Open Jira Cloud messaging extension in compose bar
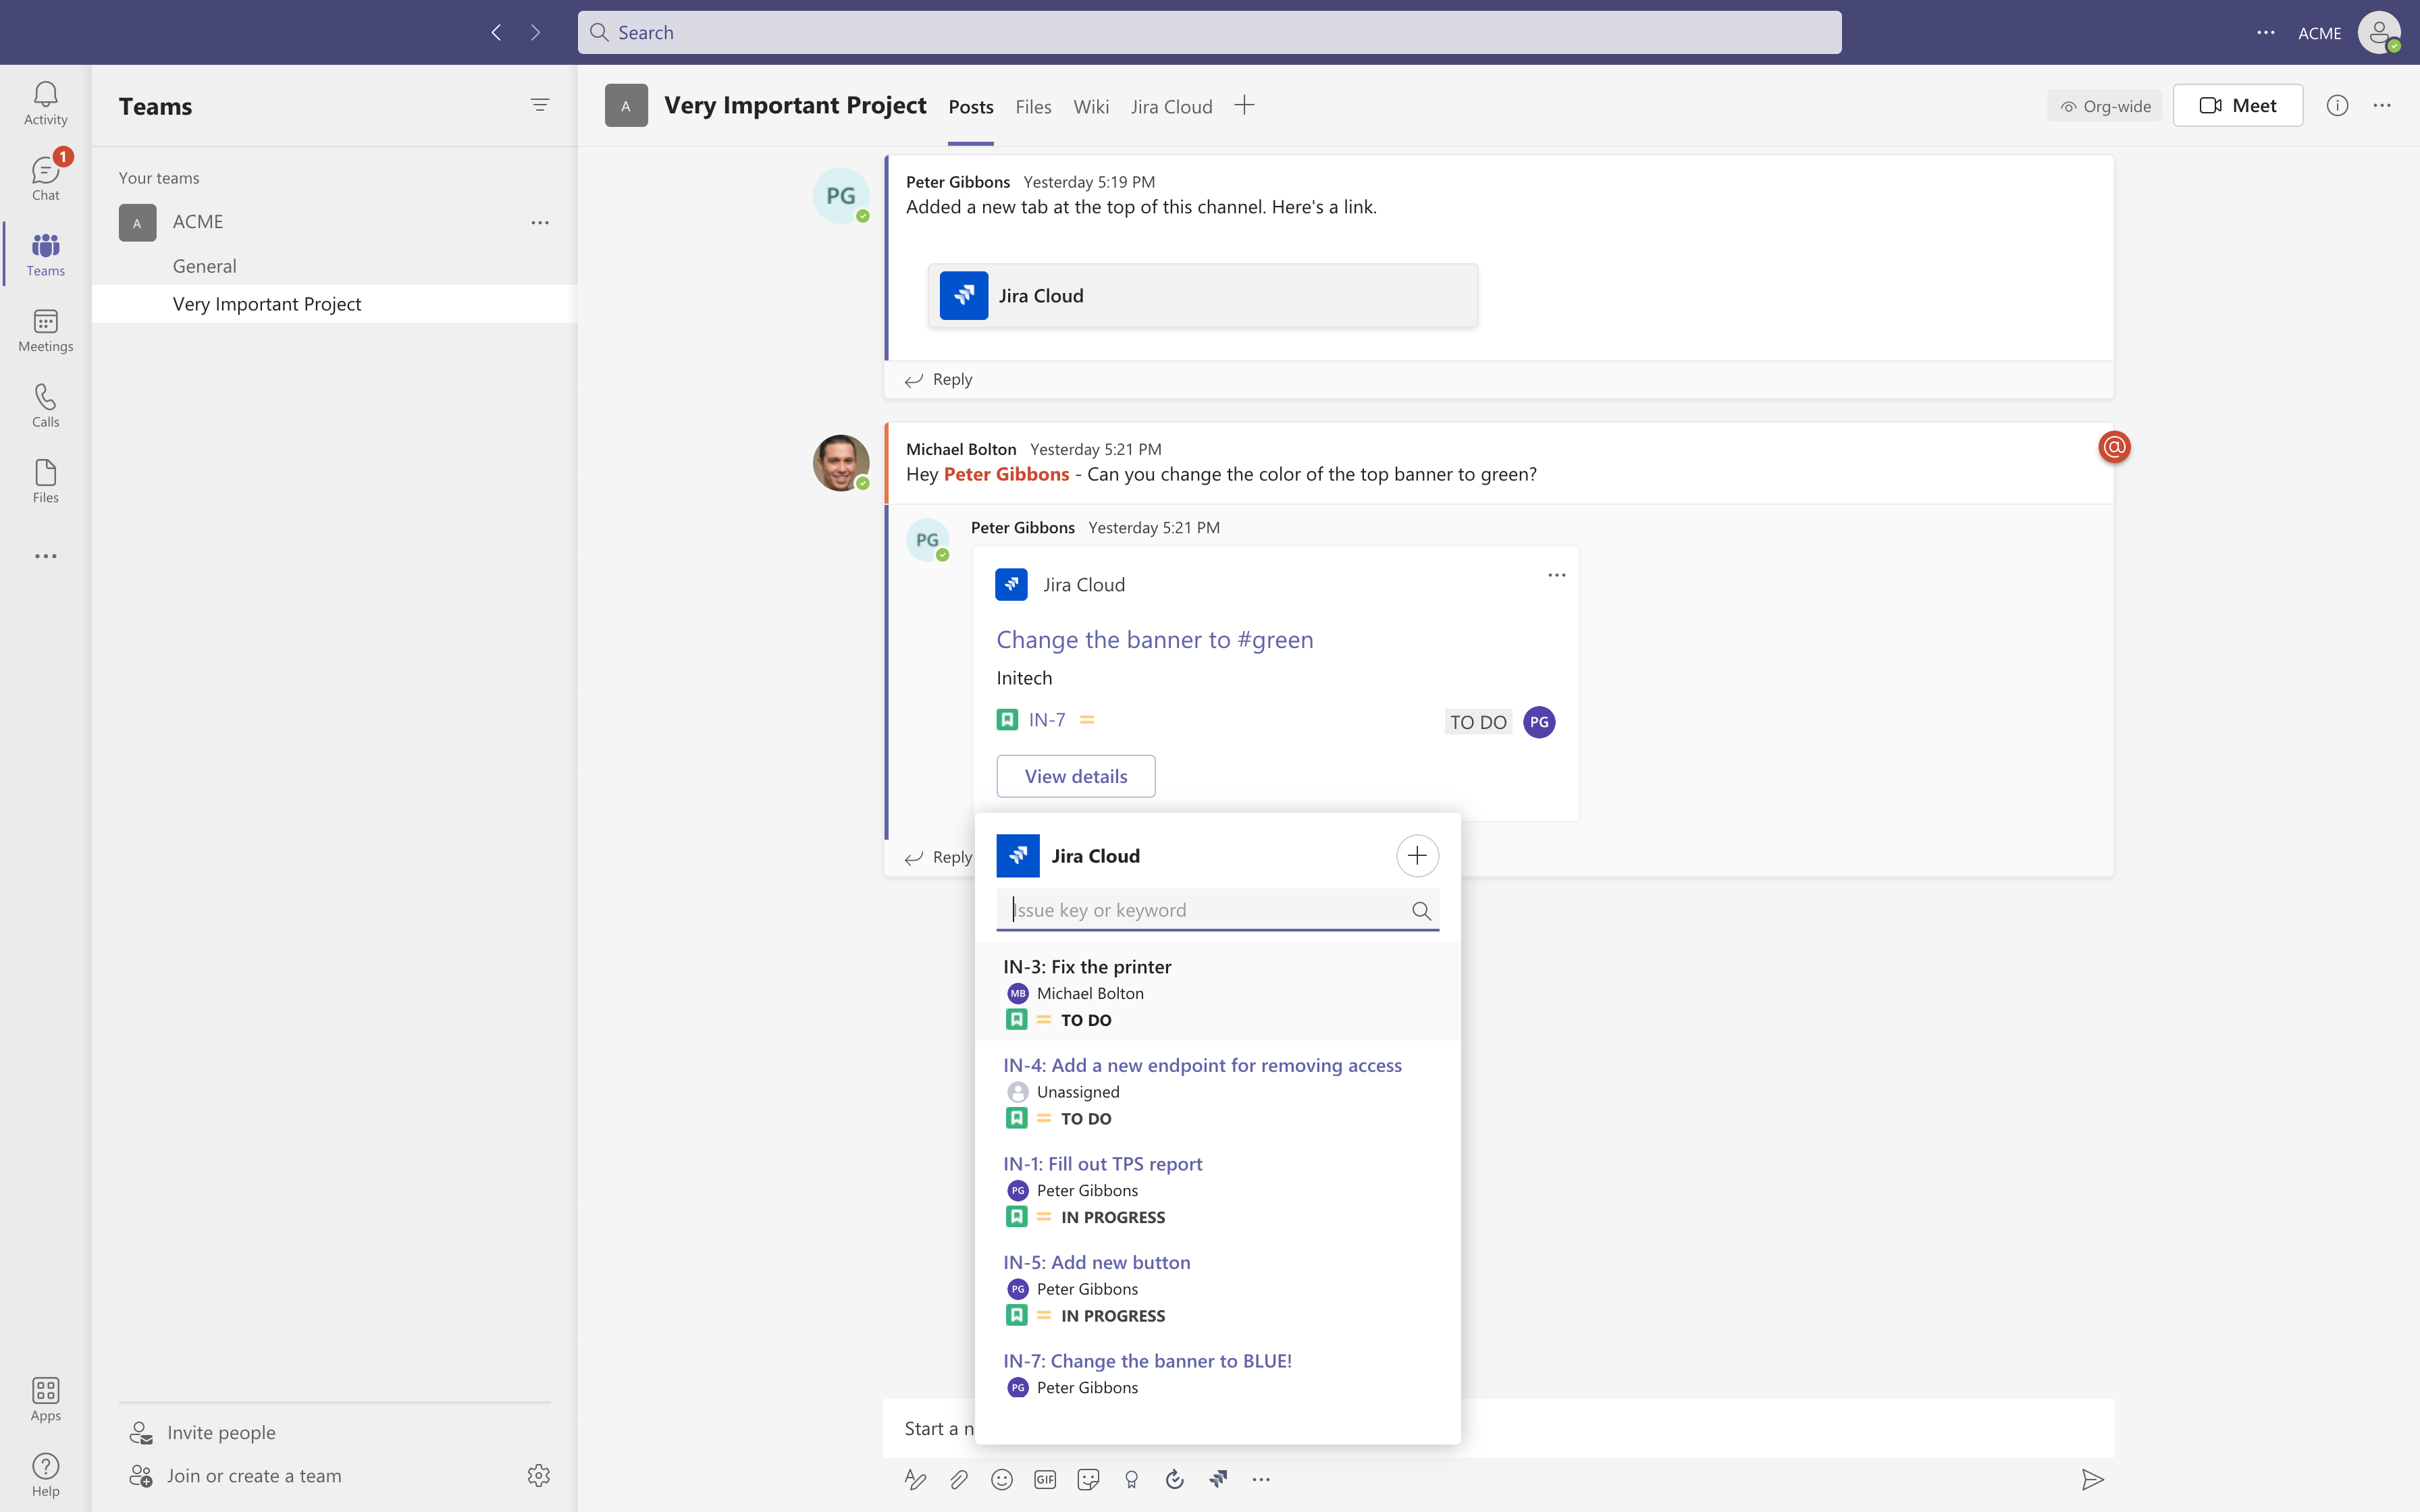The width and height of the screenshot is (2420, 1512). [x=1218, y=1479]
